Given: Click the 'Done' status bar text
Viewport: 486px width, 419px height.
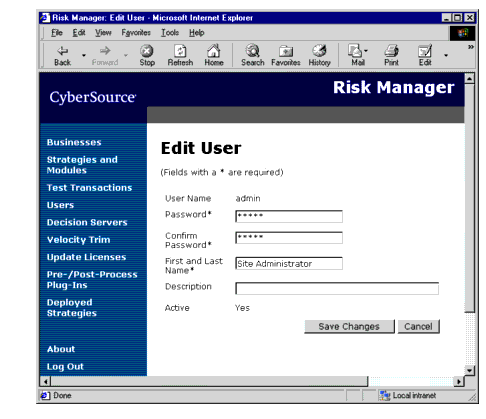Looking at the screenshot, I should click(x=62, y=396).
